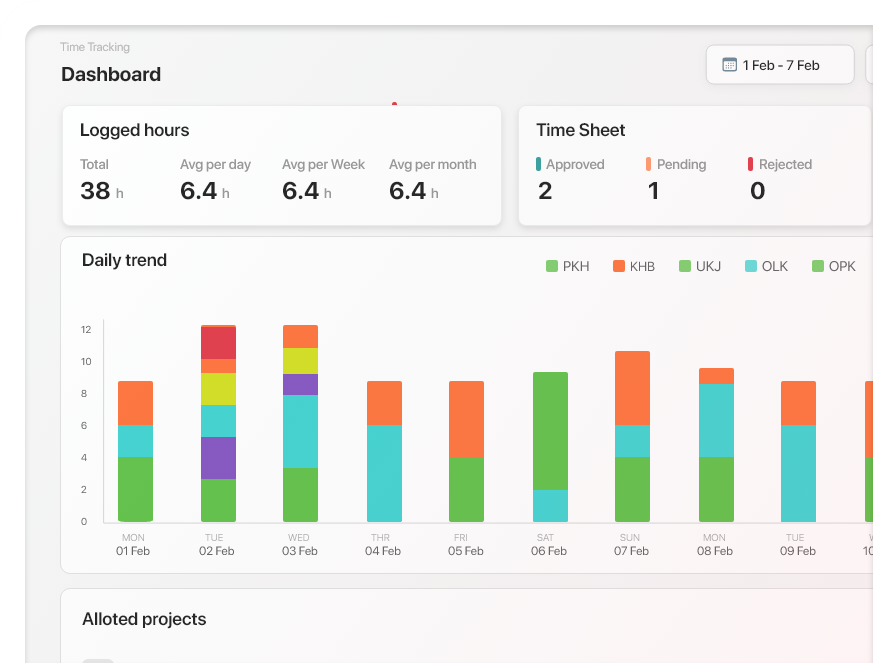Select the KHB orange legend swatch
This screenshot has width=873, height=663.
[619, 266]
